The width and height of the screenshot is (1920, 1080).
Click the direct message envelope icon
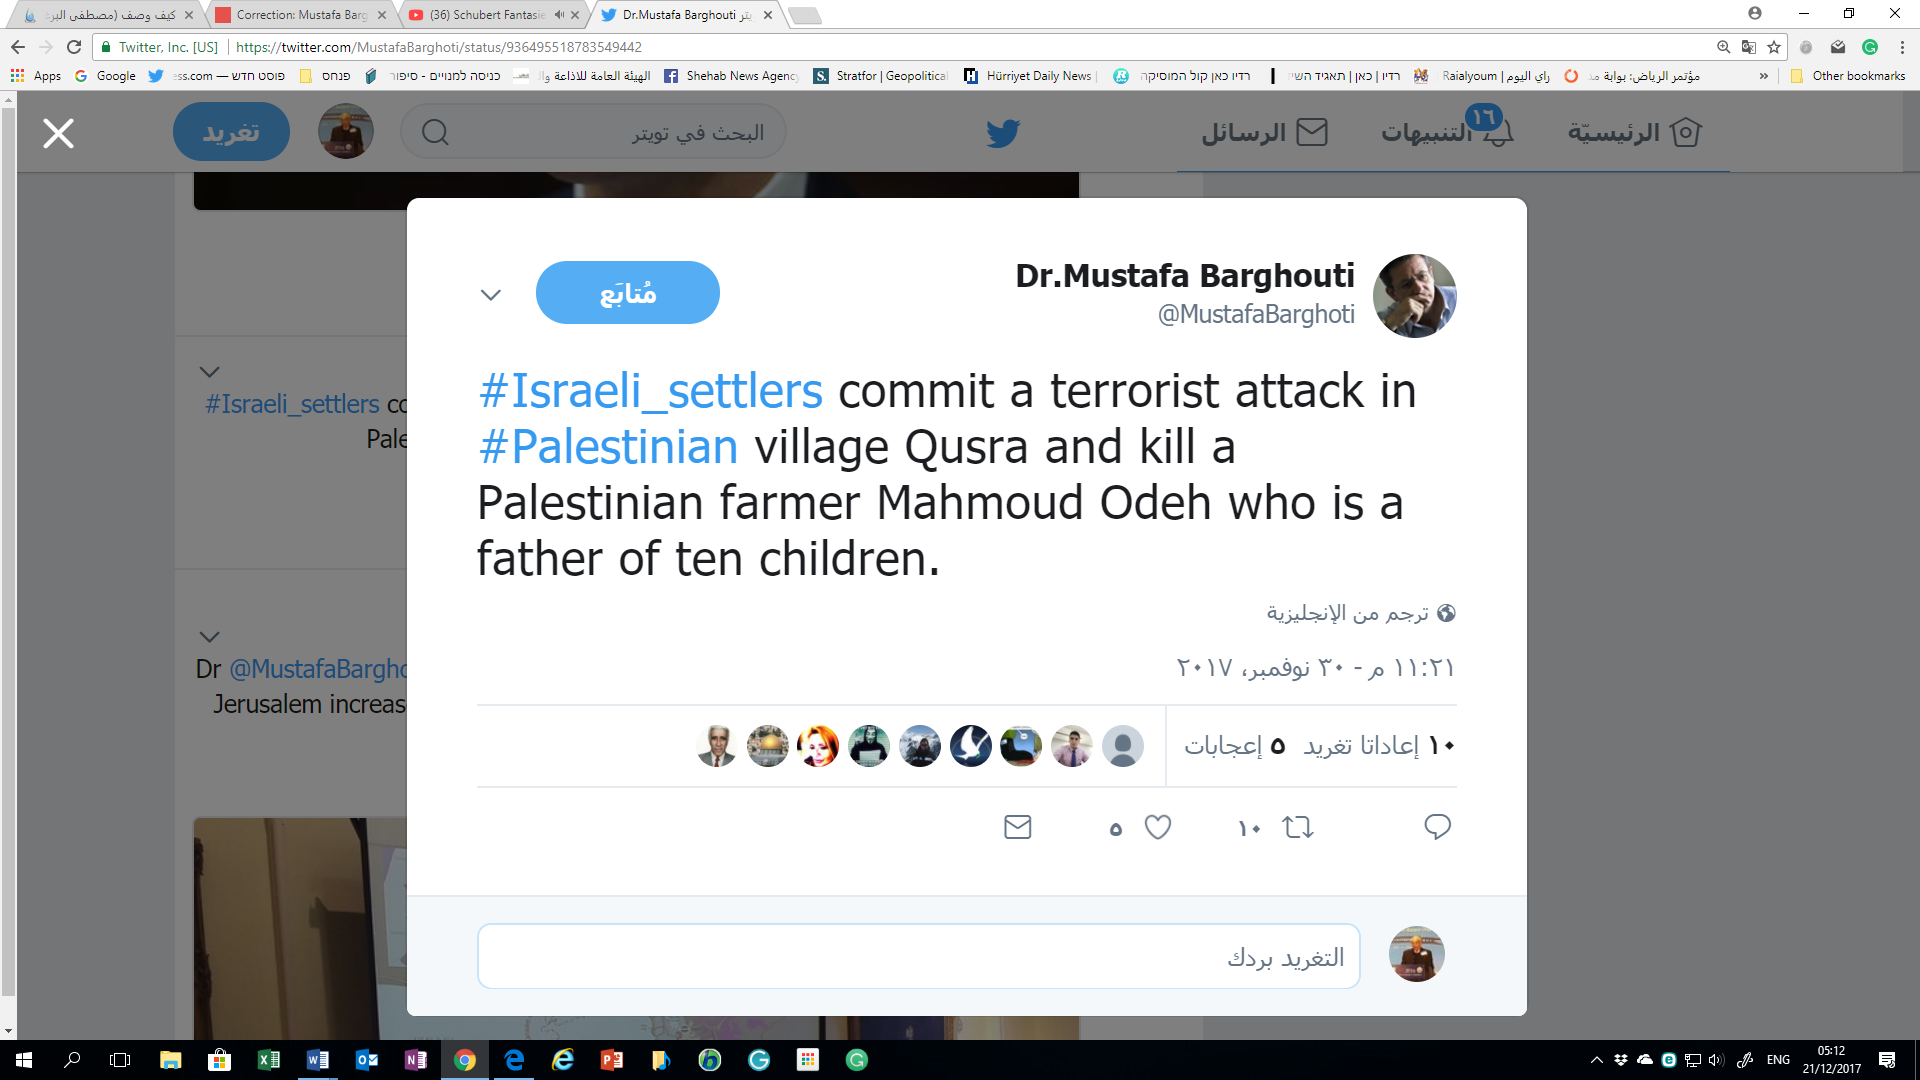[x=1017, y=827]
